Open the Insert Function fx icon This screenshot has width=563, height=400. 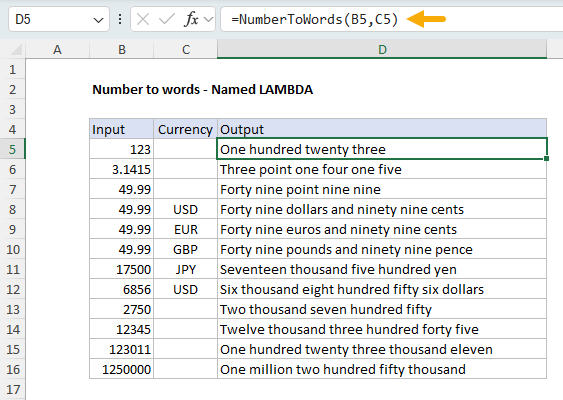click(191, 19)
